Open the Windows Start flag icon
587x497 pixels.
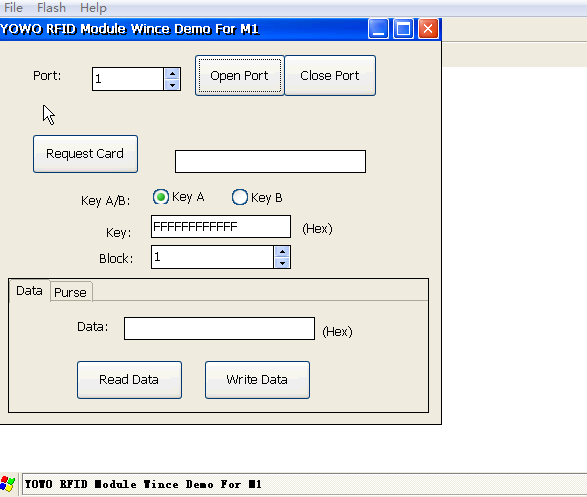(7, 484)
